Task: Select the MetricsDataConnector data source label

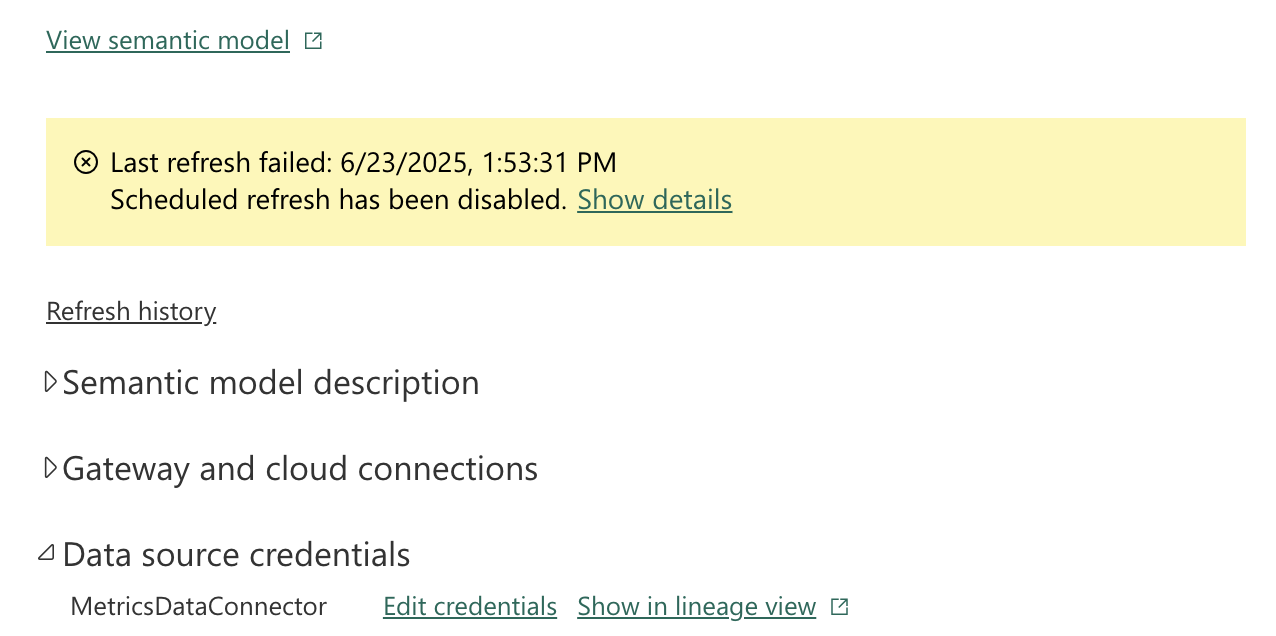Action: point(198,606)
